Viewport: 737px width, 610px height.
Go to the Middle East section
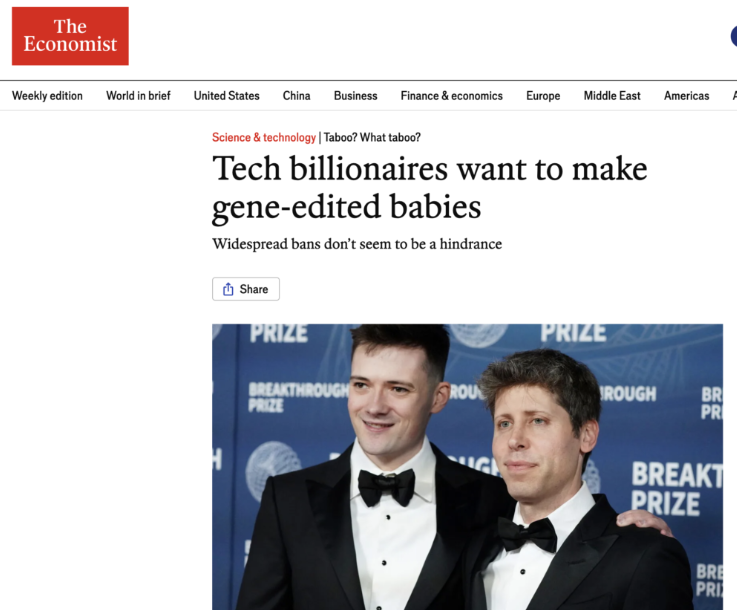coord(612,96)
